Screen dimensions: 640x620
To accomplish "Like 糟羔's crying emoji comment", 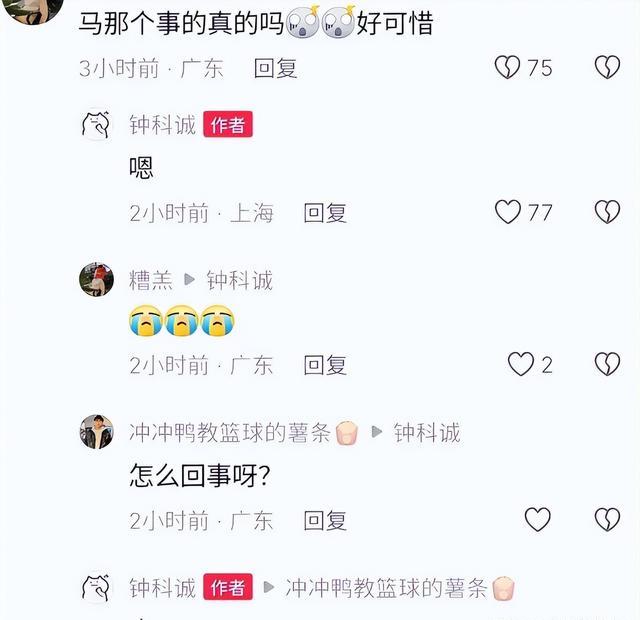I will click(x=521, y=364).
